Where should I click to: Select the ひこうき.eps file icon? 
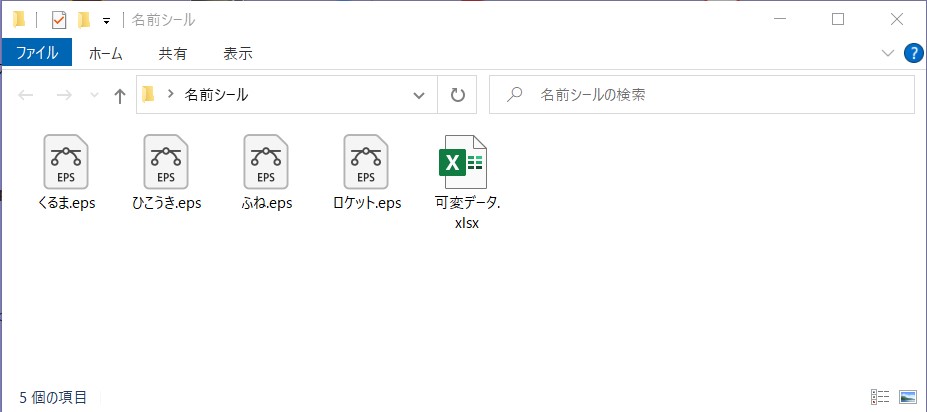point(166,162)
